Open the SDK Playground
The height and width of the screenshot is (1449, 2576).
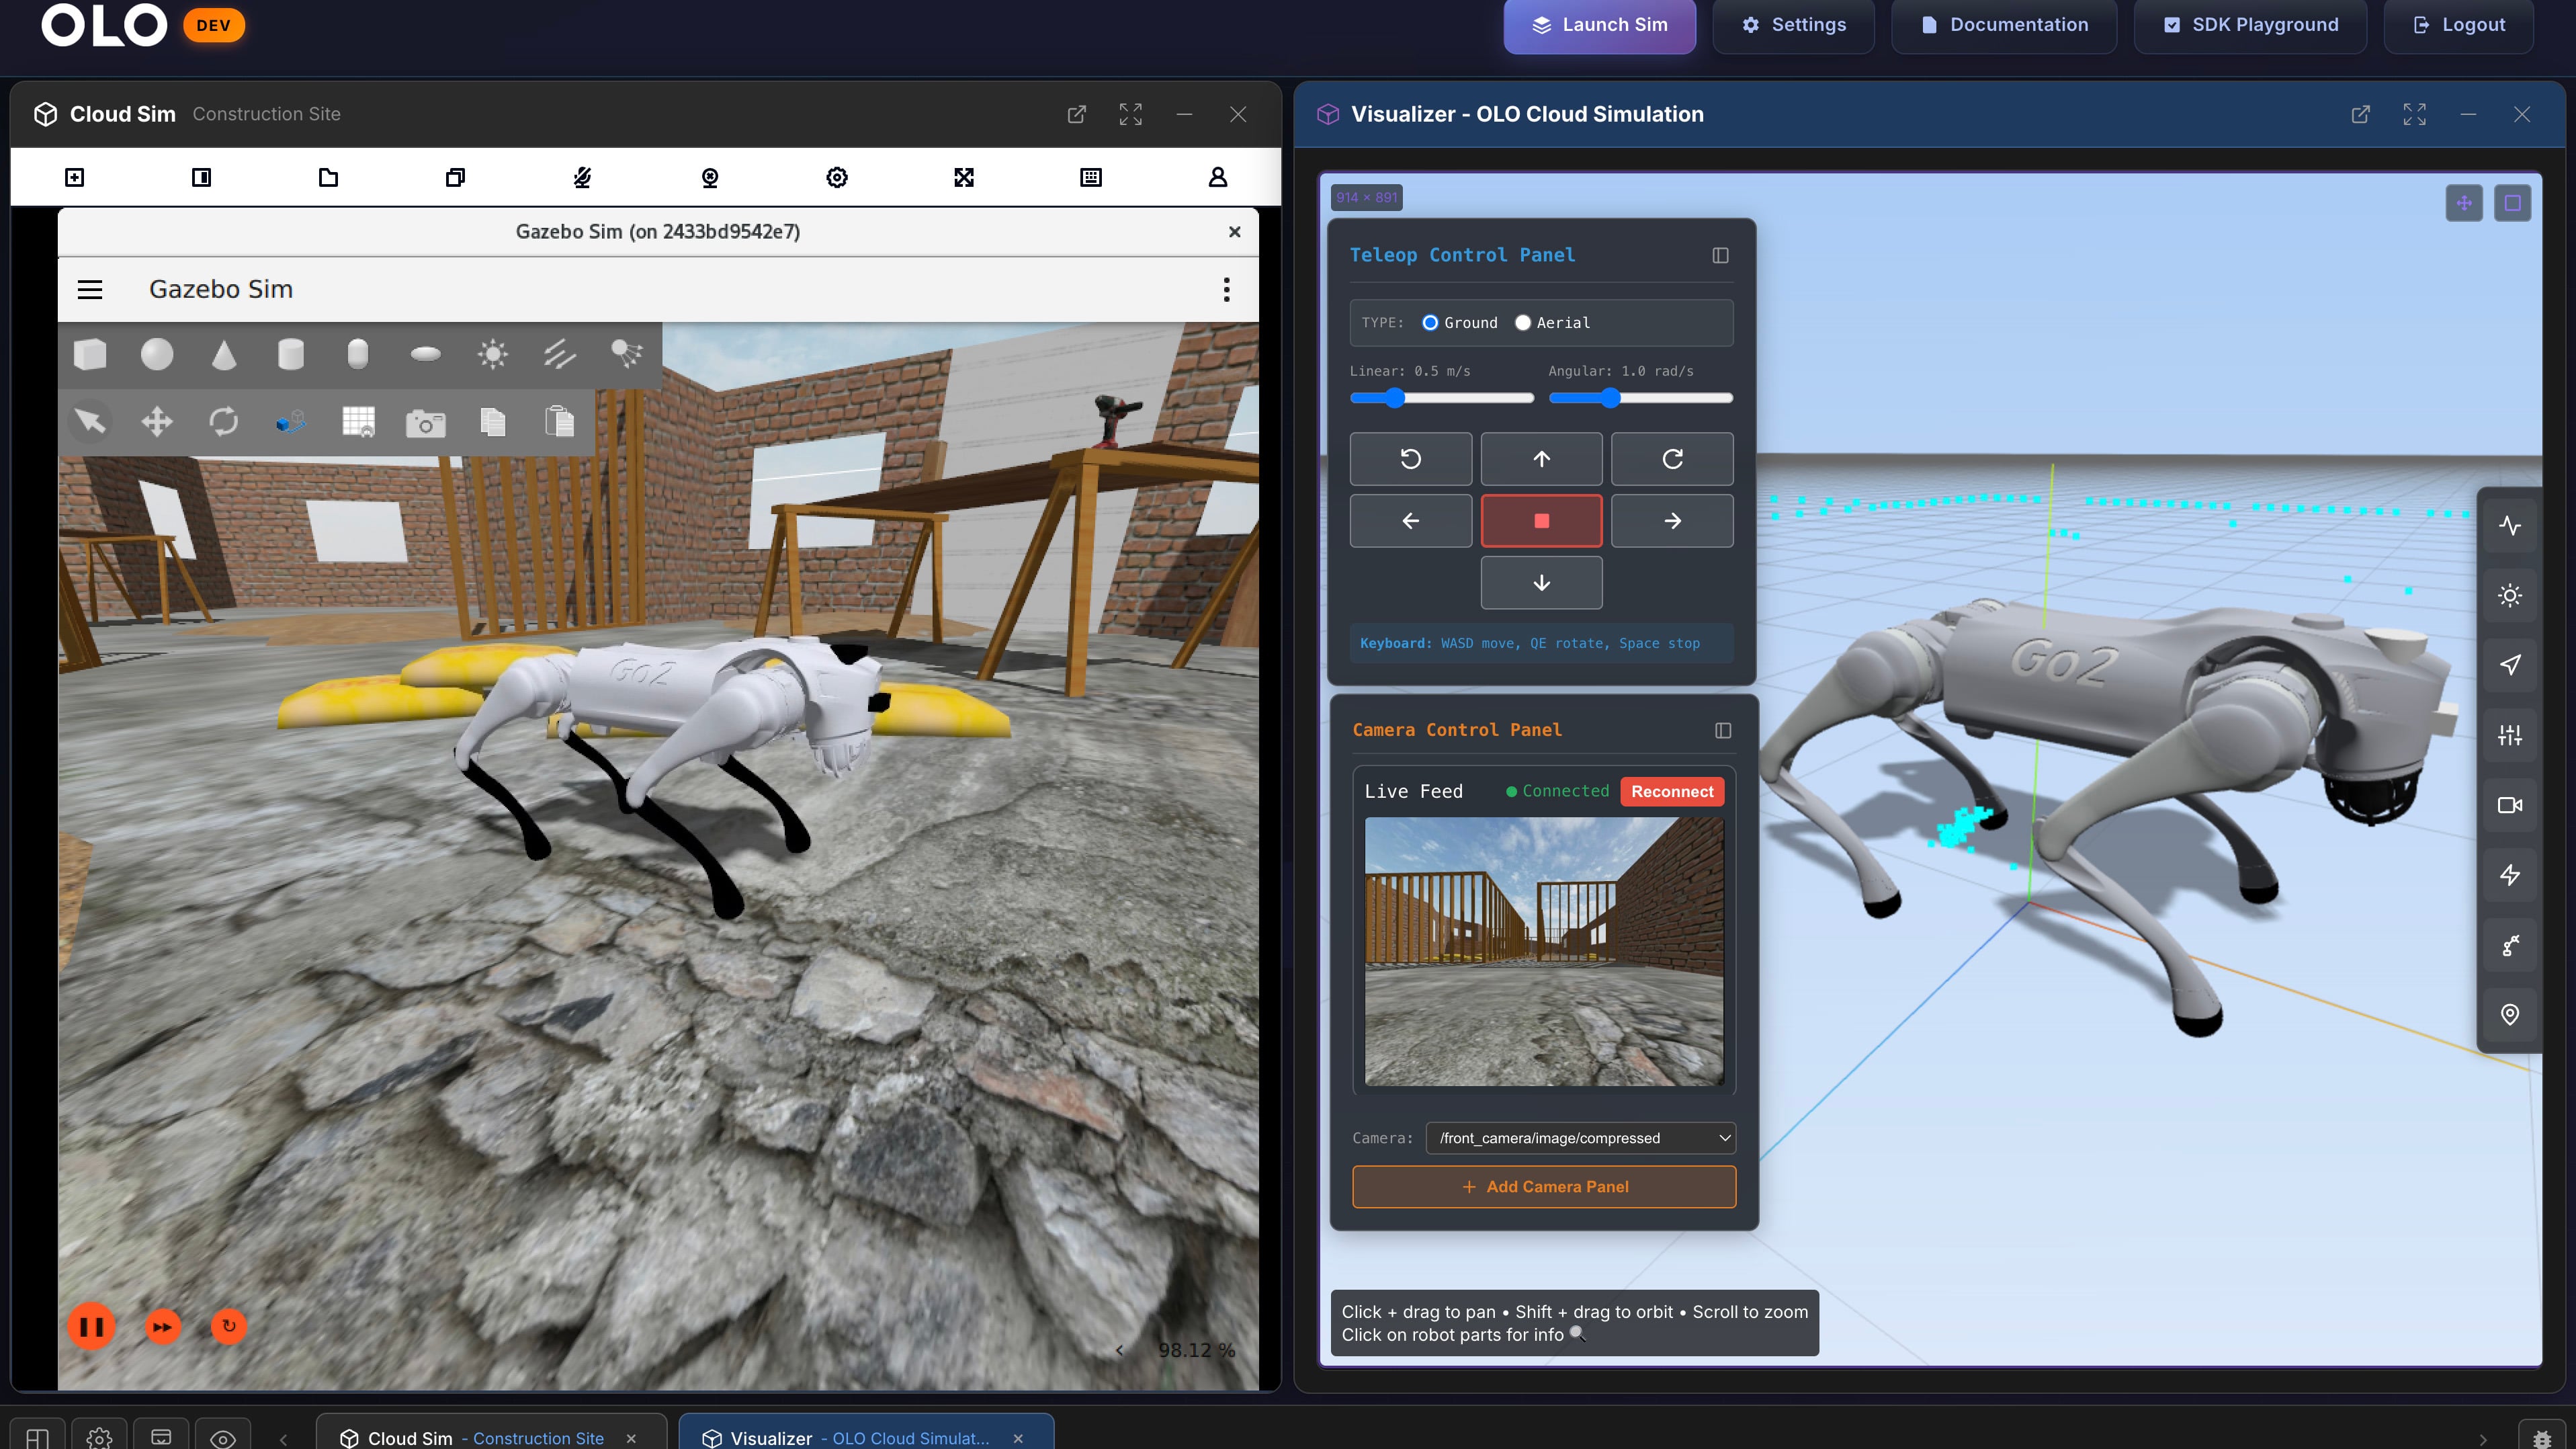coord(2250,25)
